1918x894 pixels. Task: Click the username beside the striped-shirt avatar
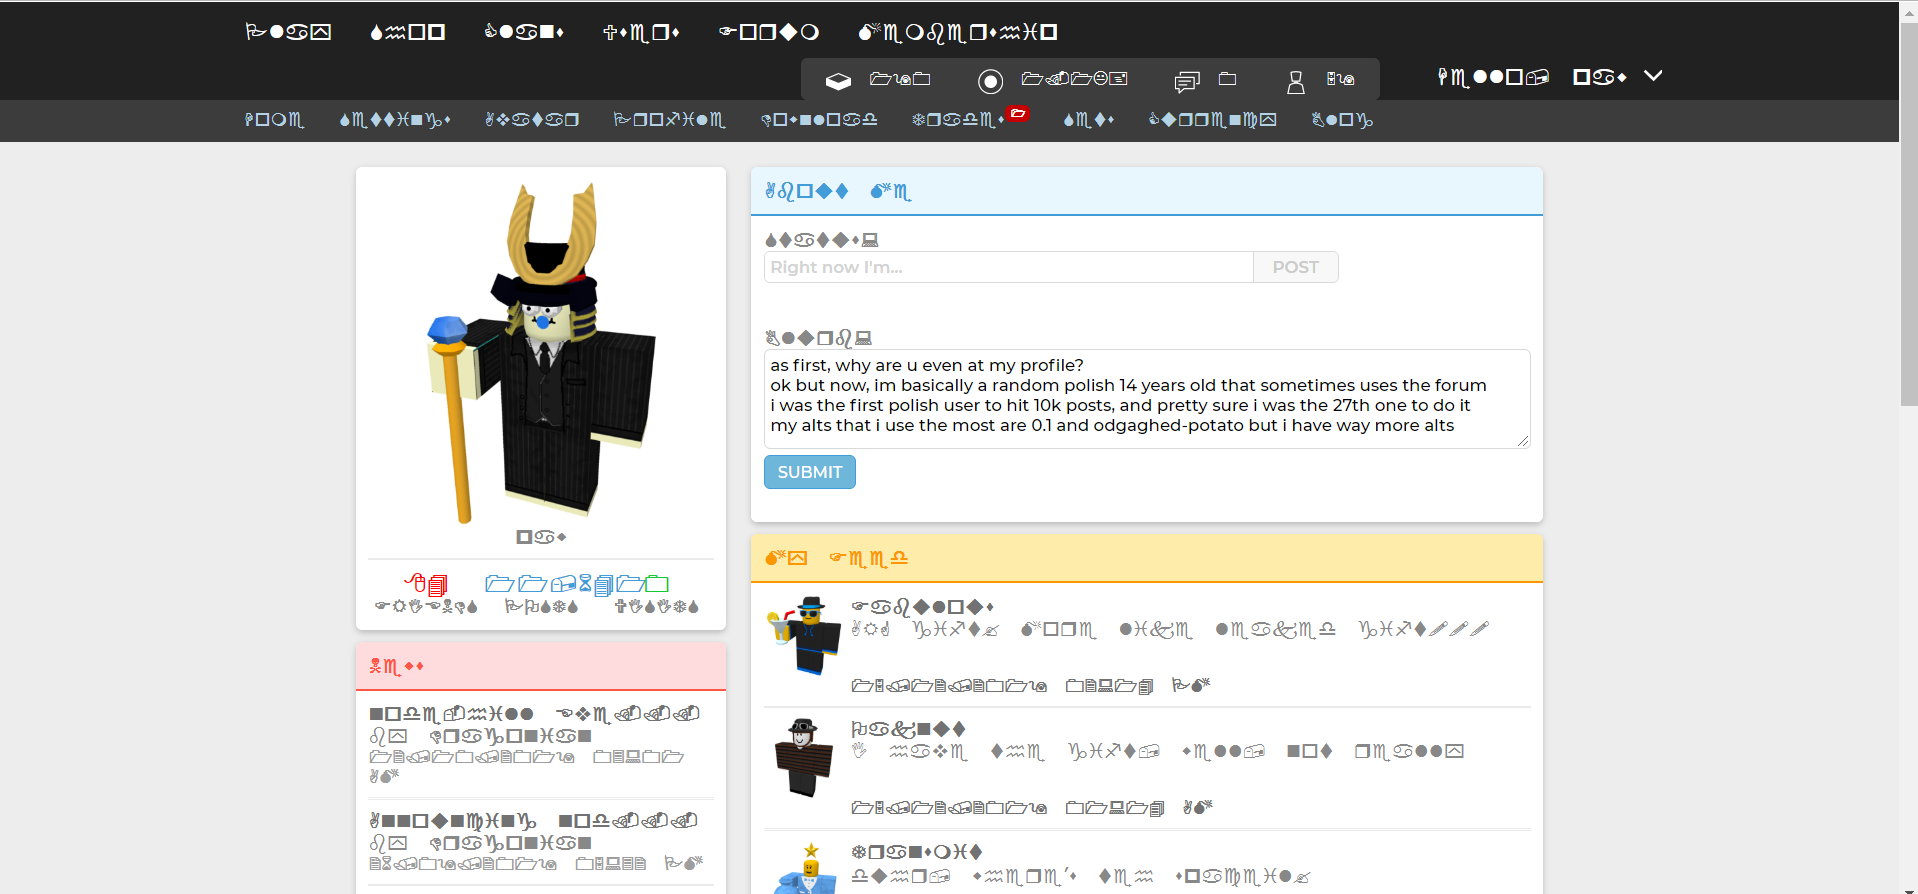908,729
